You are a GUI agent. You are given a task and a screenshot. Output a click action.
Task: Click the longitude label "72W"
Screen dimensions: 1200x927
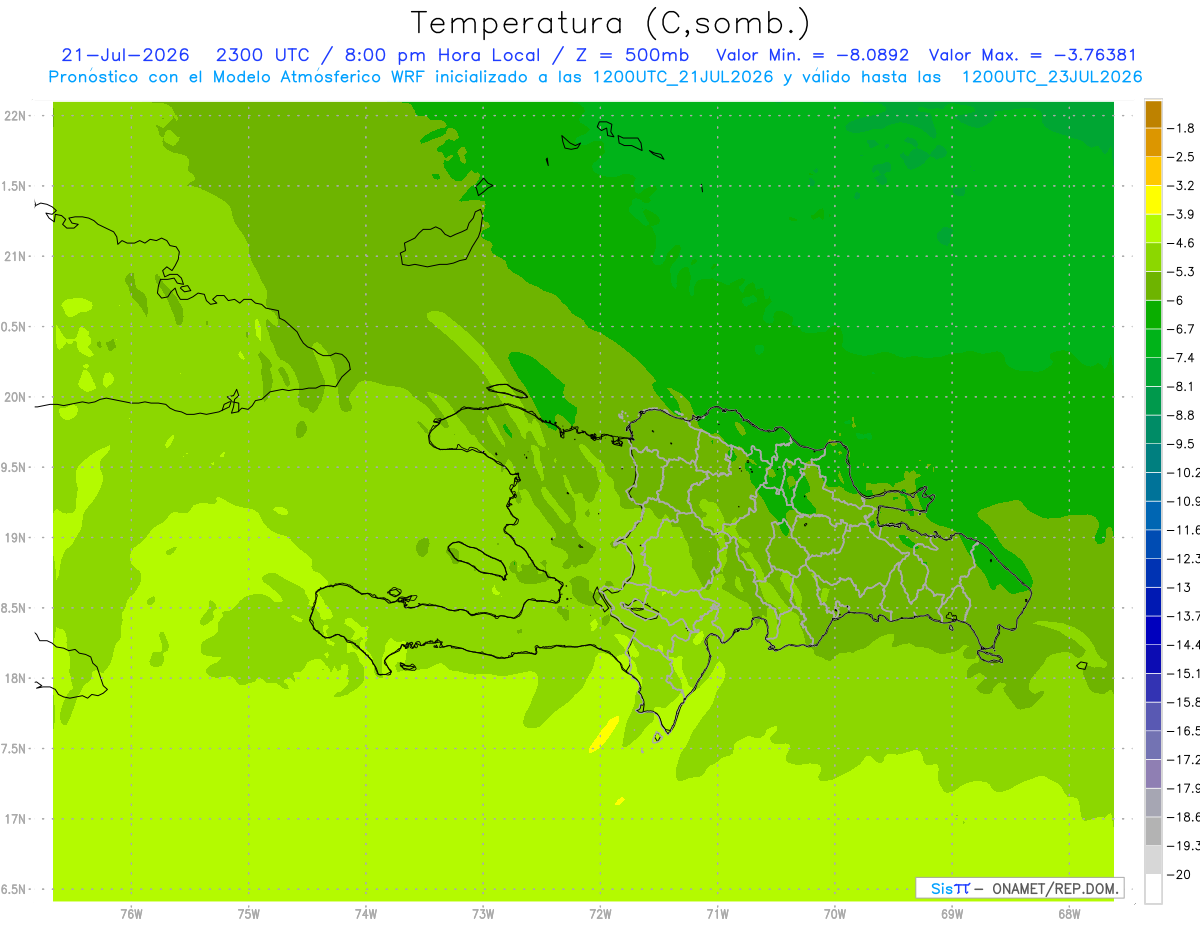[x=600, y=913]
